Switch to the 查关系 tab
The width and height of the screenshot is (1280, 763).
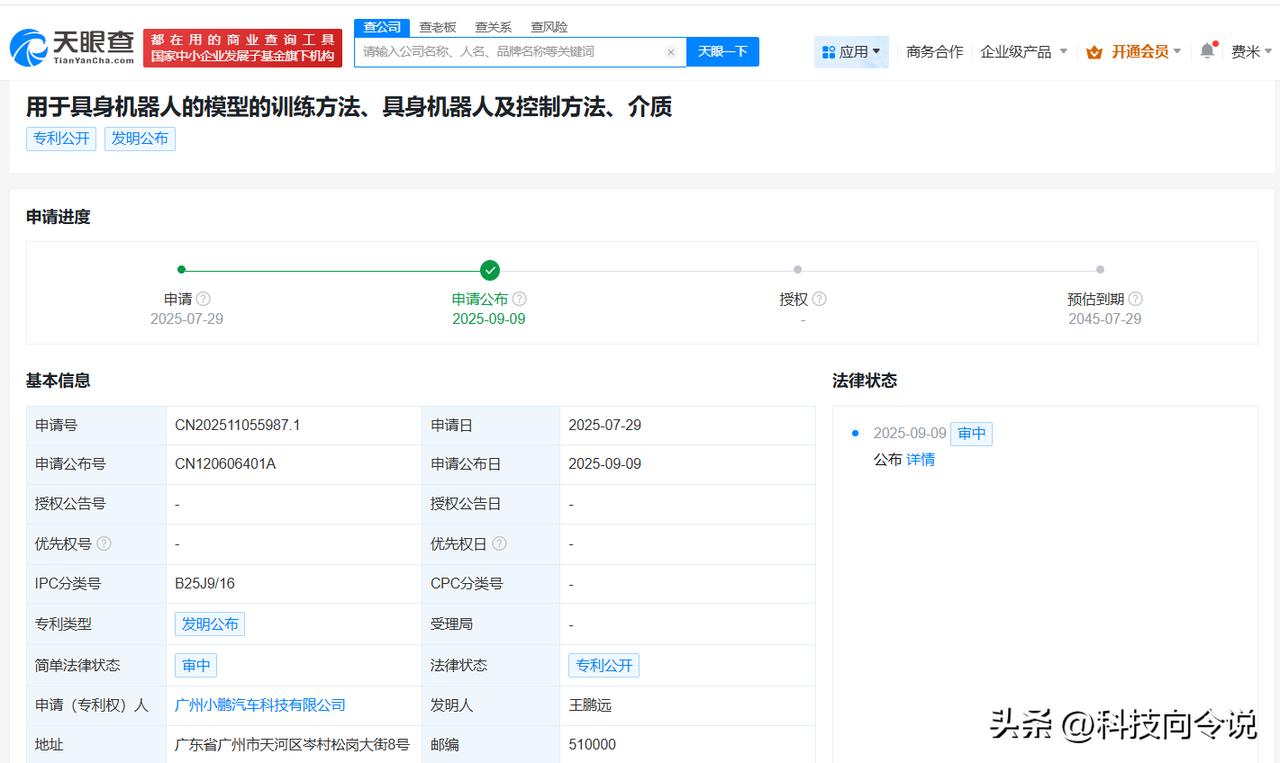pos(493,27)
